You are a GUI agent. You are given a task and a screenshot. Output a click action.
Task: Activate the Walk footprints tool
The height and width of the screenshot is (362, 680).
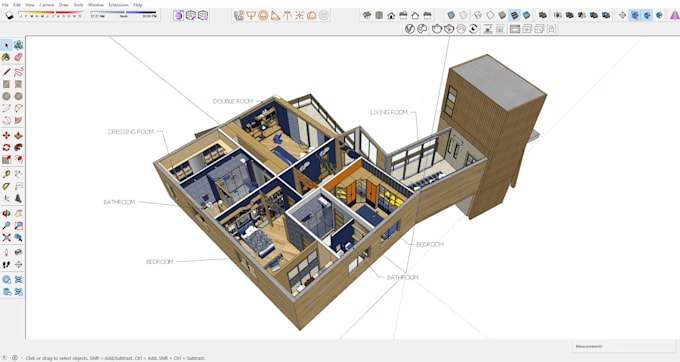6,264
